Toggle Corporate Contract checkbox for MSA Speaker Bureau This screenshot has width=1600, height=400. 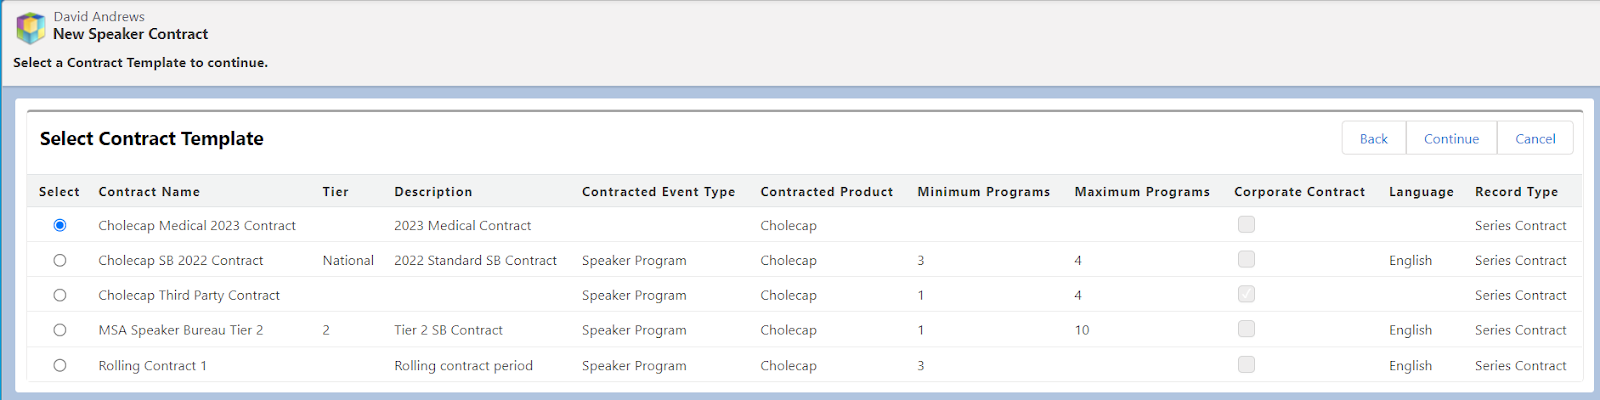point(1246,329)
